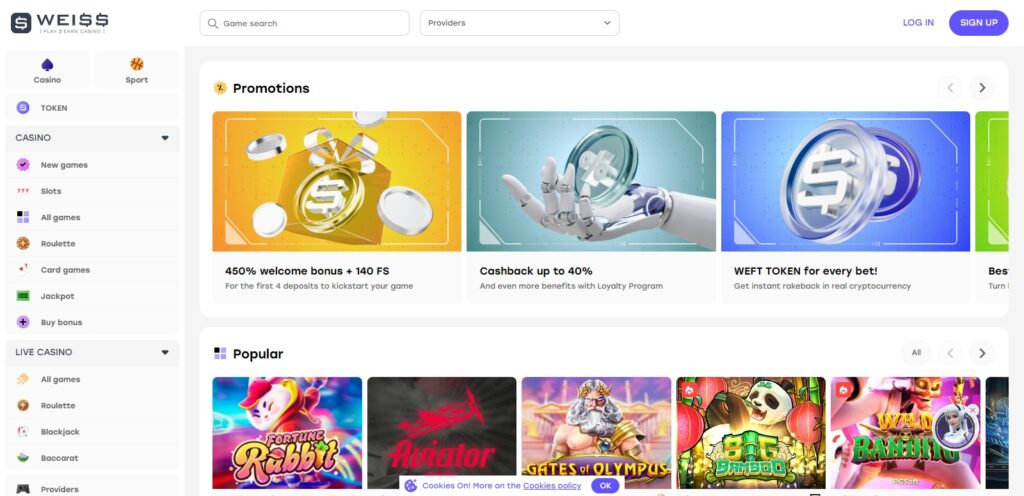1024x496 pixels.
Task: Go to next Popular games
Action: pyautogui.click(x=982, y=353)
